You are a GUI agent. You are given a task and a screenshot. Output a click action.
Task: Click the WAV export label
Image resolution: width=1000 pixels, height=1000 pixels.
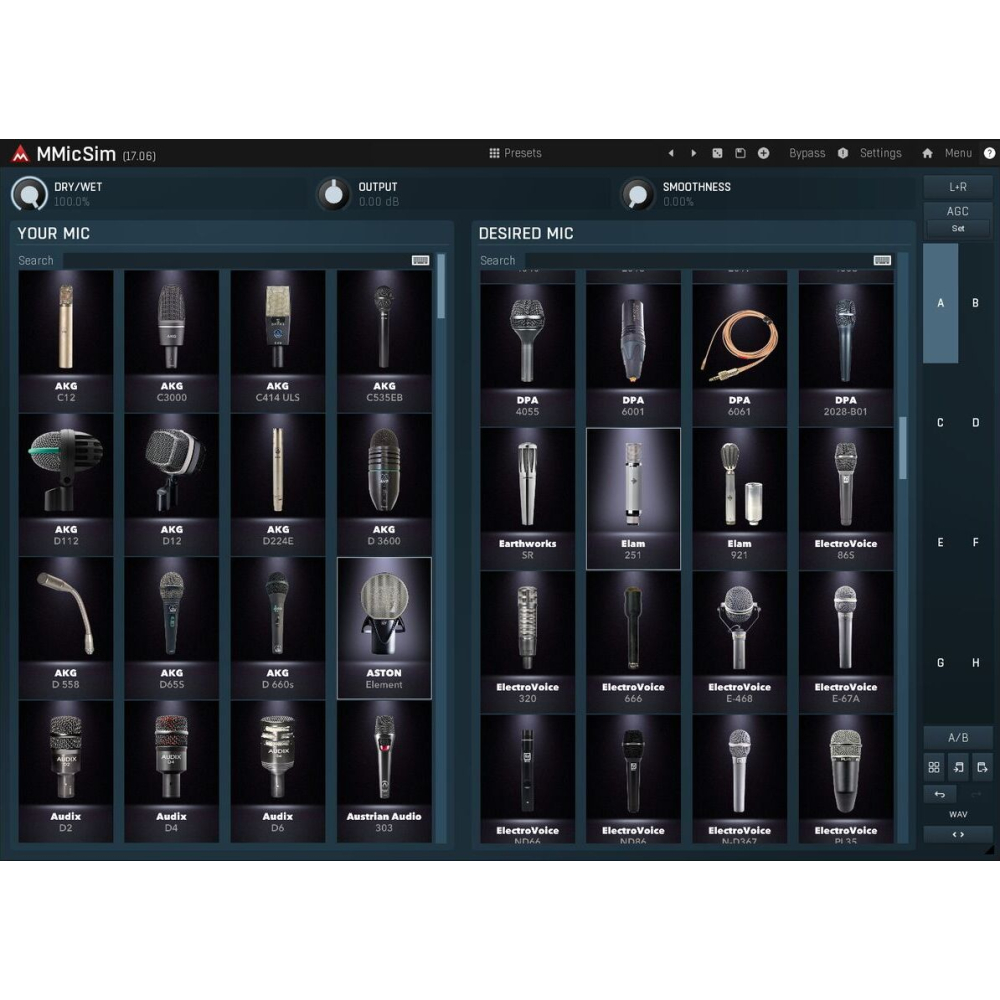click(x=958, y=814)
